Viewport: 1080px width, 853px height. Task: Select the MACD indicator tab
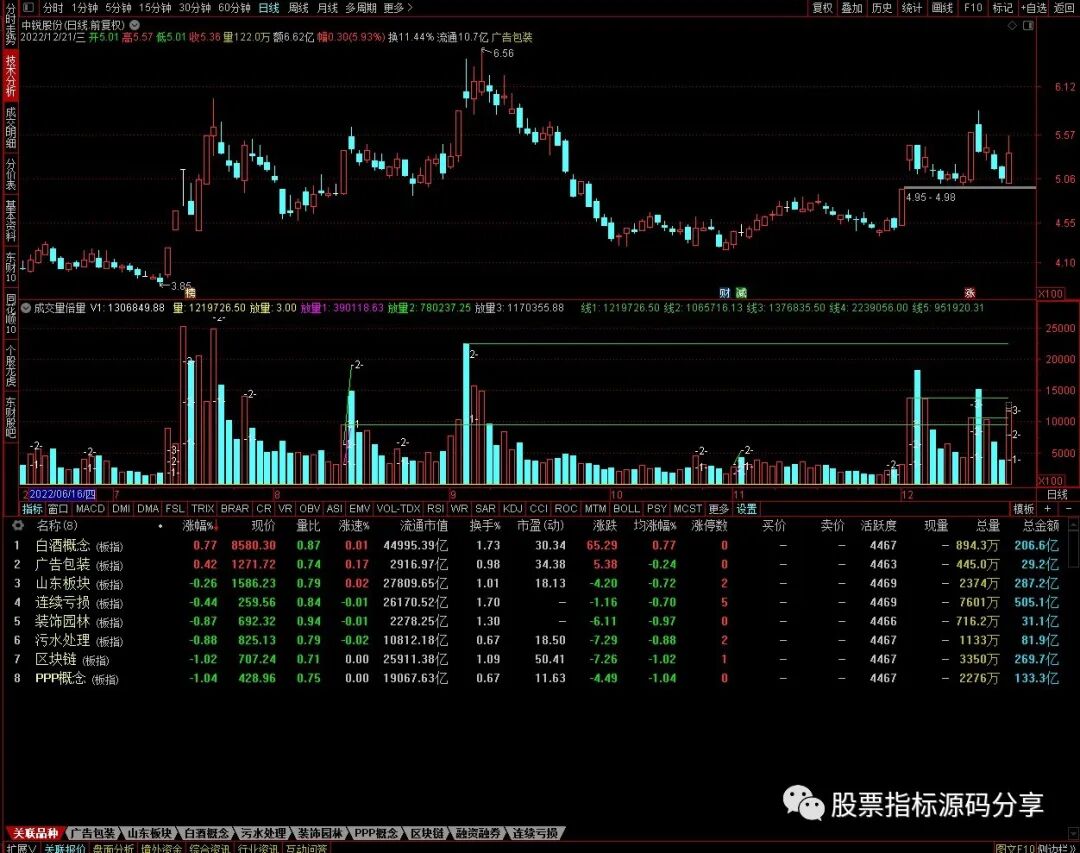click(90, 508)
